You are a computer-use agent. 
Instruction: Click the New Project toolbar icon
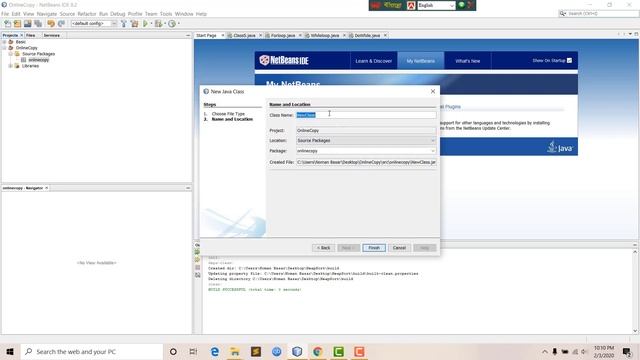point(18,24)
